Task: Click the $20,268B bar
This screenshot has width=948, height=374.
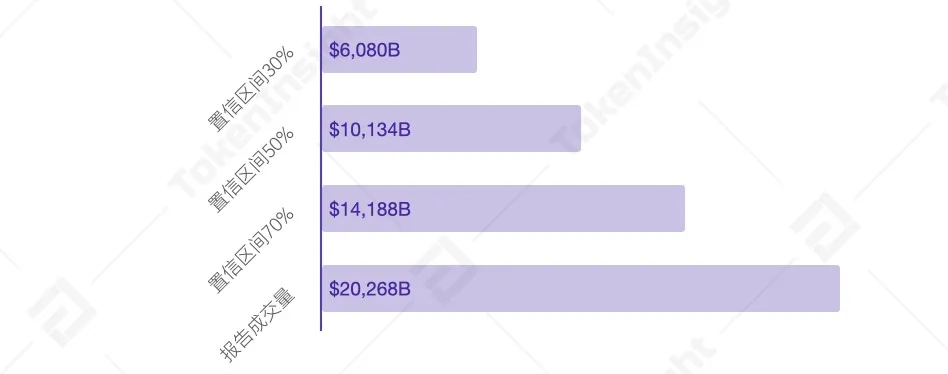Action: coord(581,288)
